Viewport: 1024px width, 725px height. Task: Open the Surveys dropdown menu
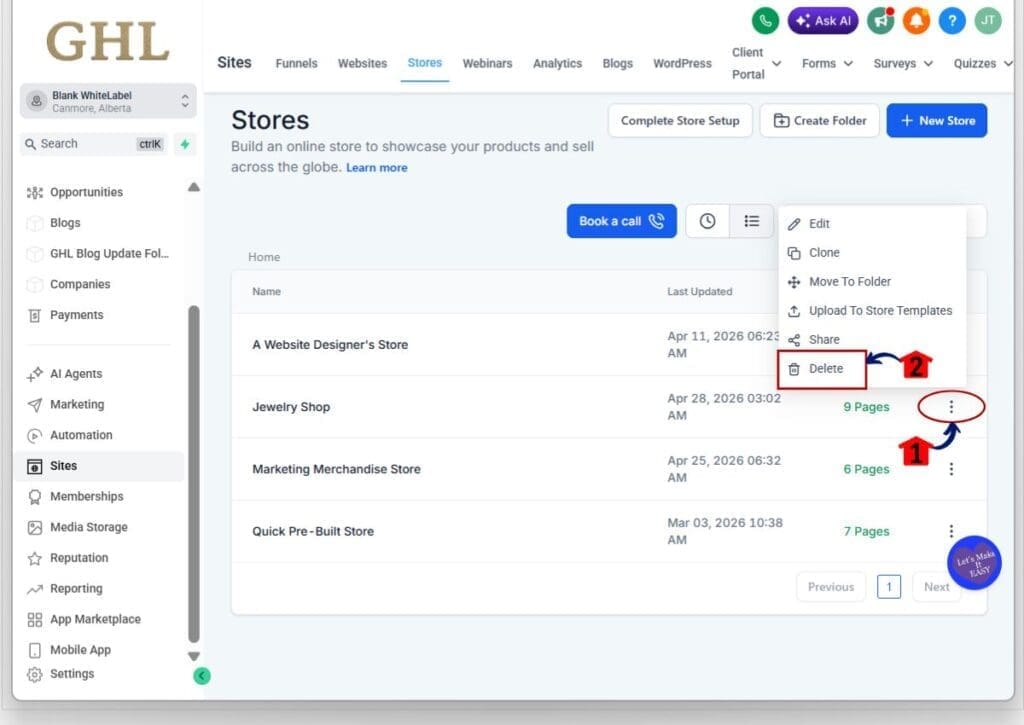pyautogui.click(x=902, y=63)
